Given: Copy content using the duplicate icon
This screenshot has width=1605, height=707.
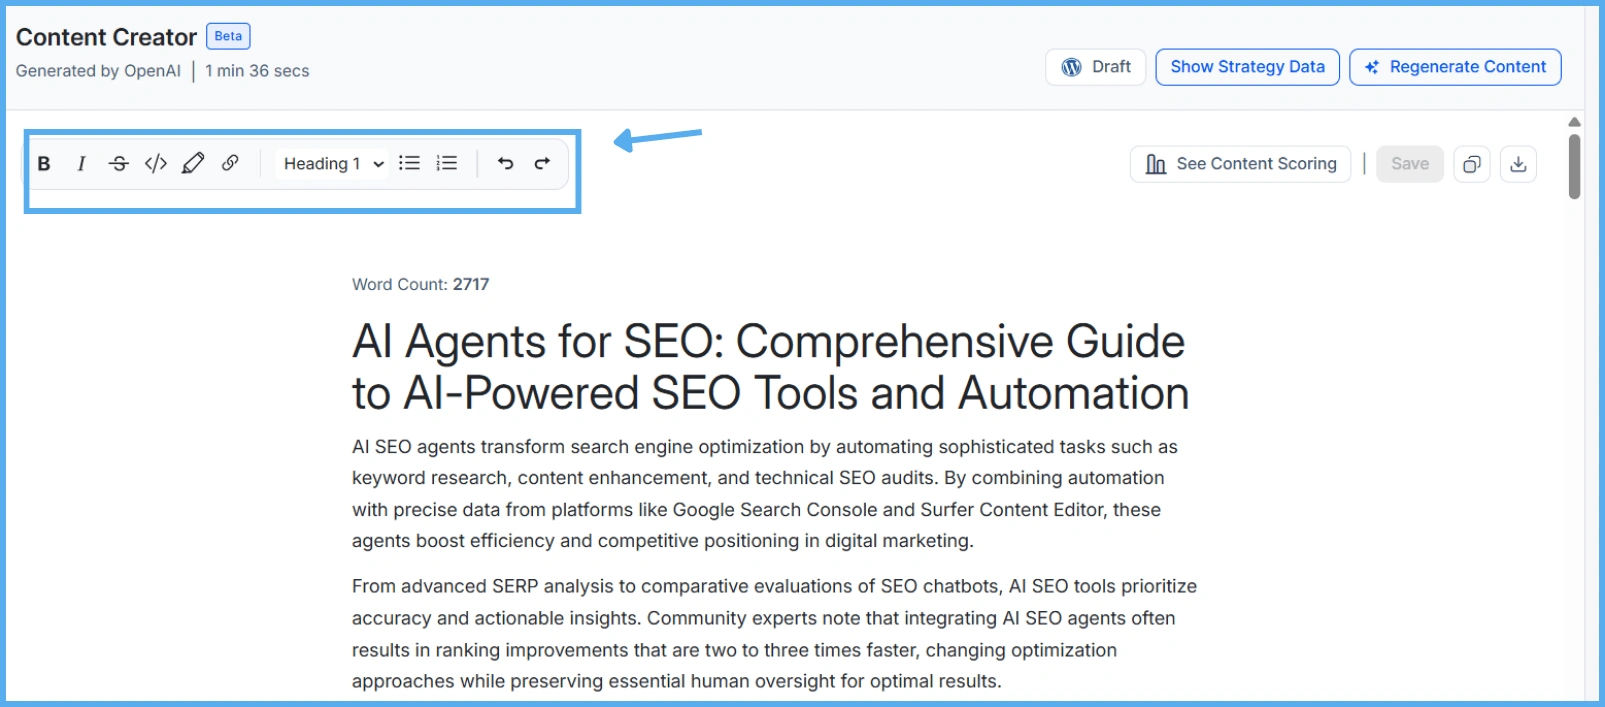Looking at the screenshot, I should click(1471, 164).
